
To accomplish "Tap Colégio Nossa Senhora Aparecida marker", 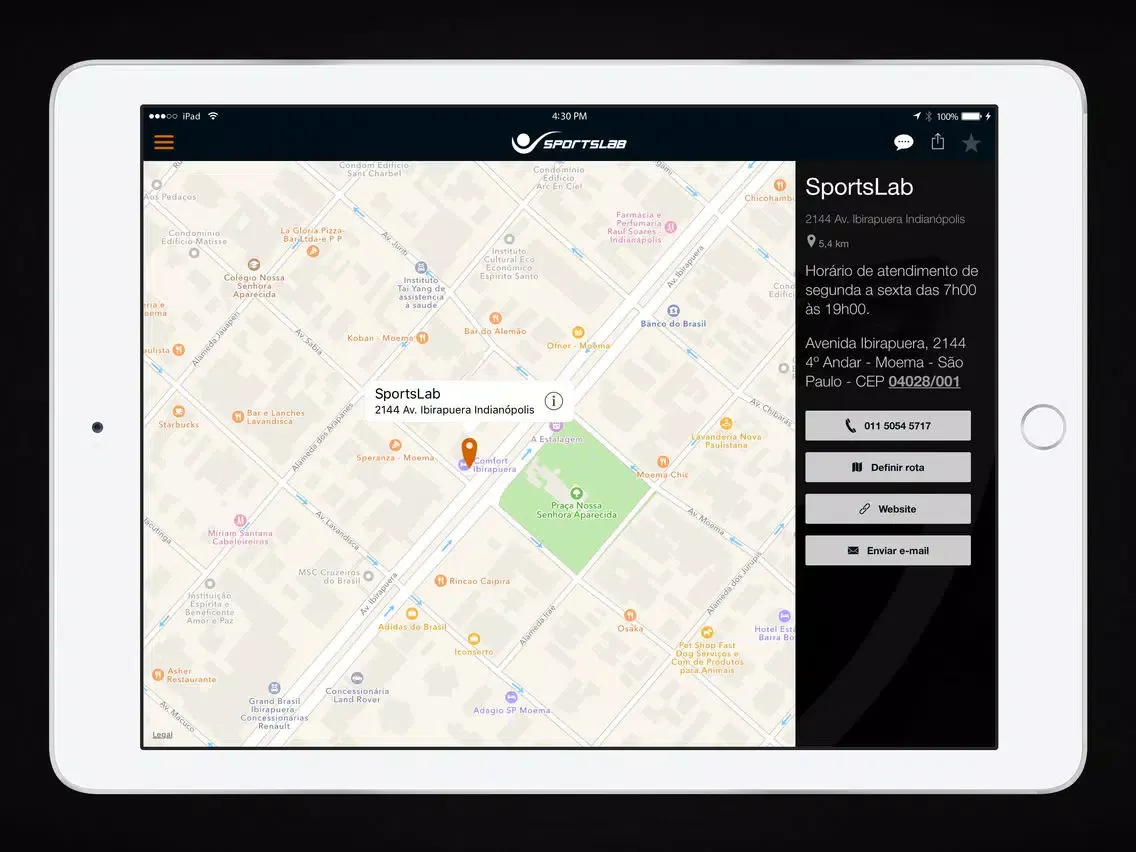I will click(254, 264).
